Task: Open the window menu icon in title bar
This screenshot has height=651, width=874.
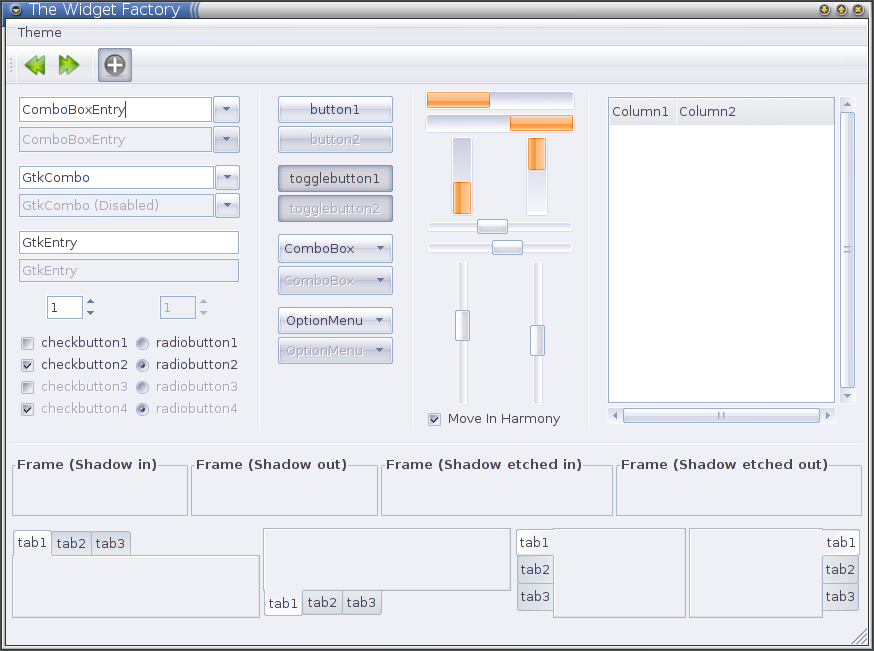Action: pos(16,9)
